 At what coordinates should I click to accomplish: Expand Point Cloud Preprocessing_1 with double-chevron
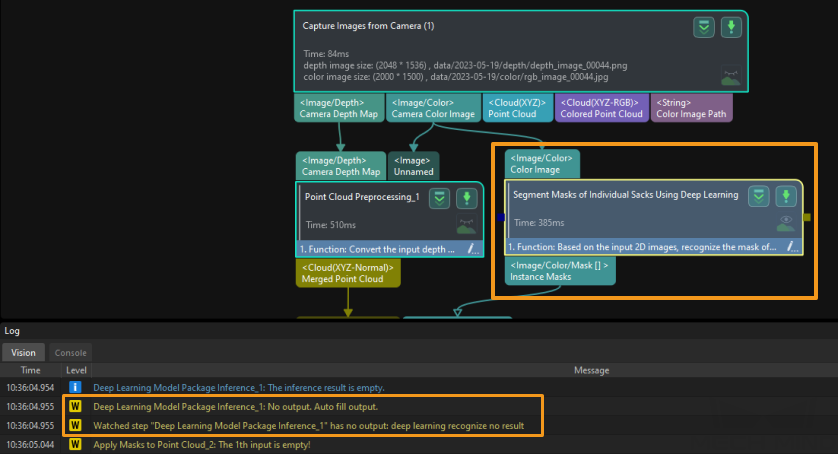coord(439,198)
